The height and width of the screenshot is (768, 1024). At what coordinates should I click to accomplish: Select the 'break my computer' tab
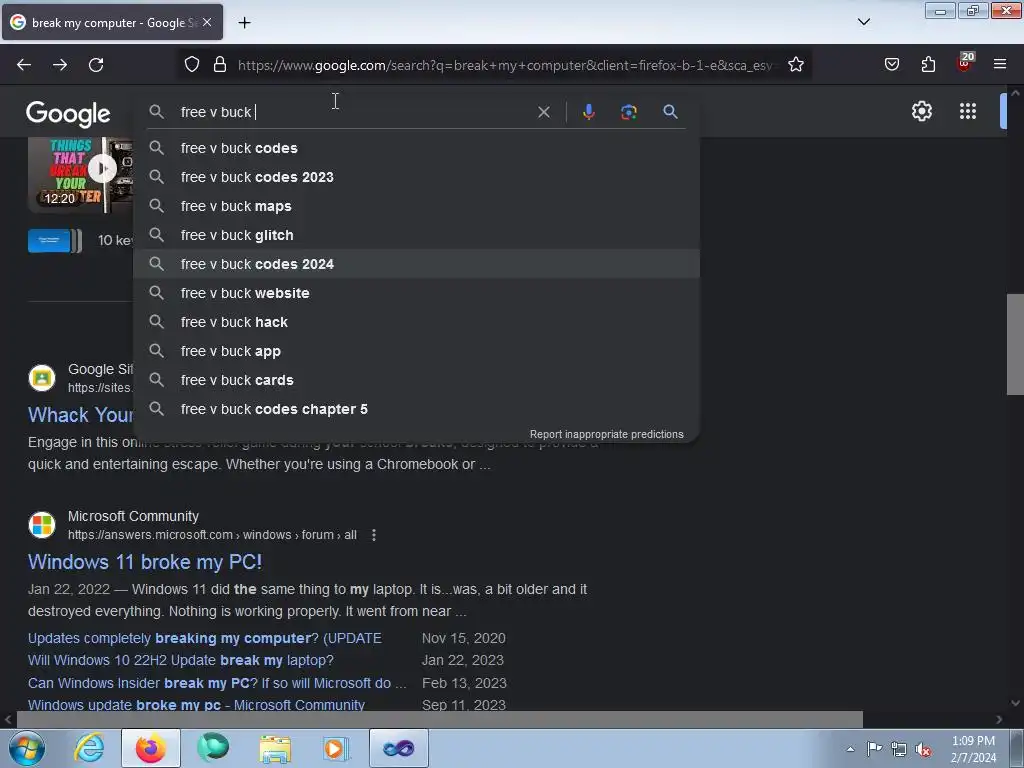pyautogui.click(x=112, y=22)
